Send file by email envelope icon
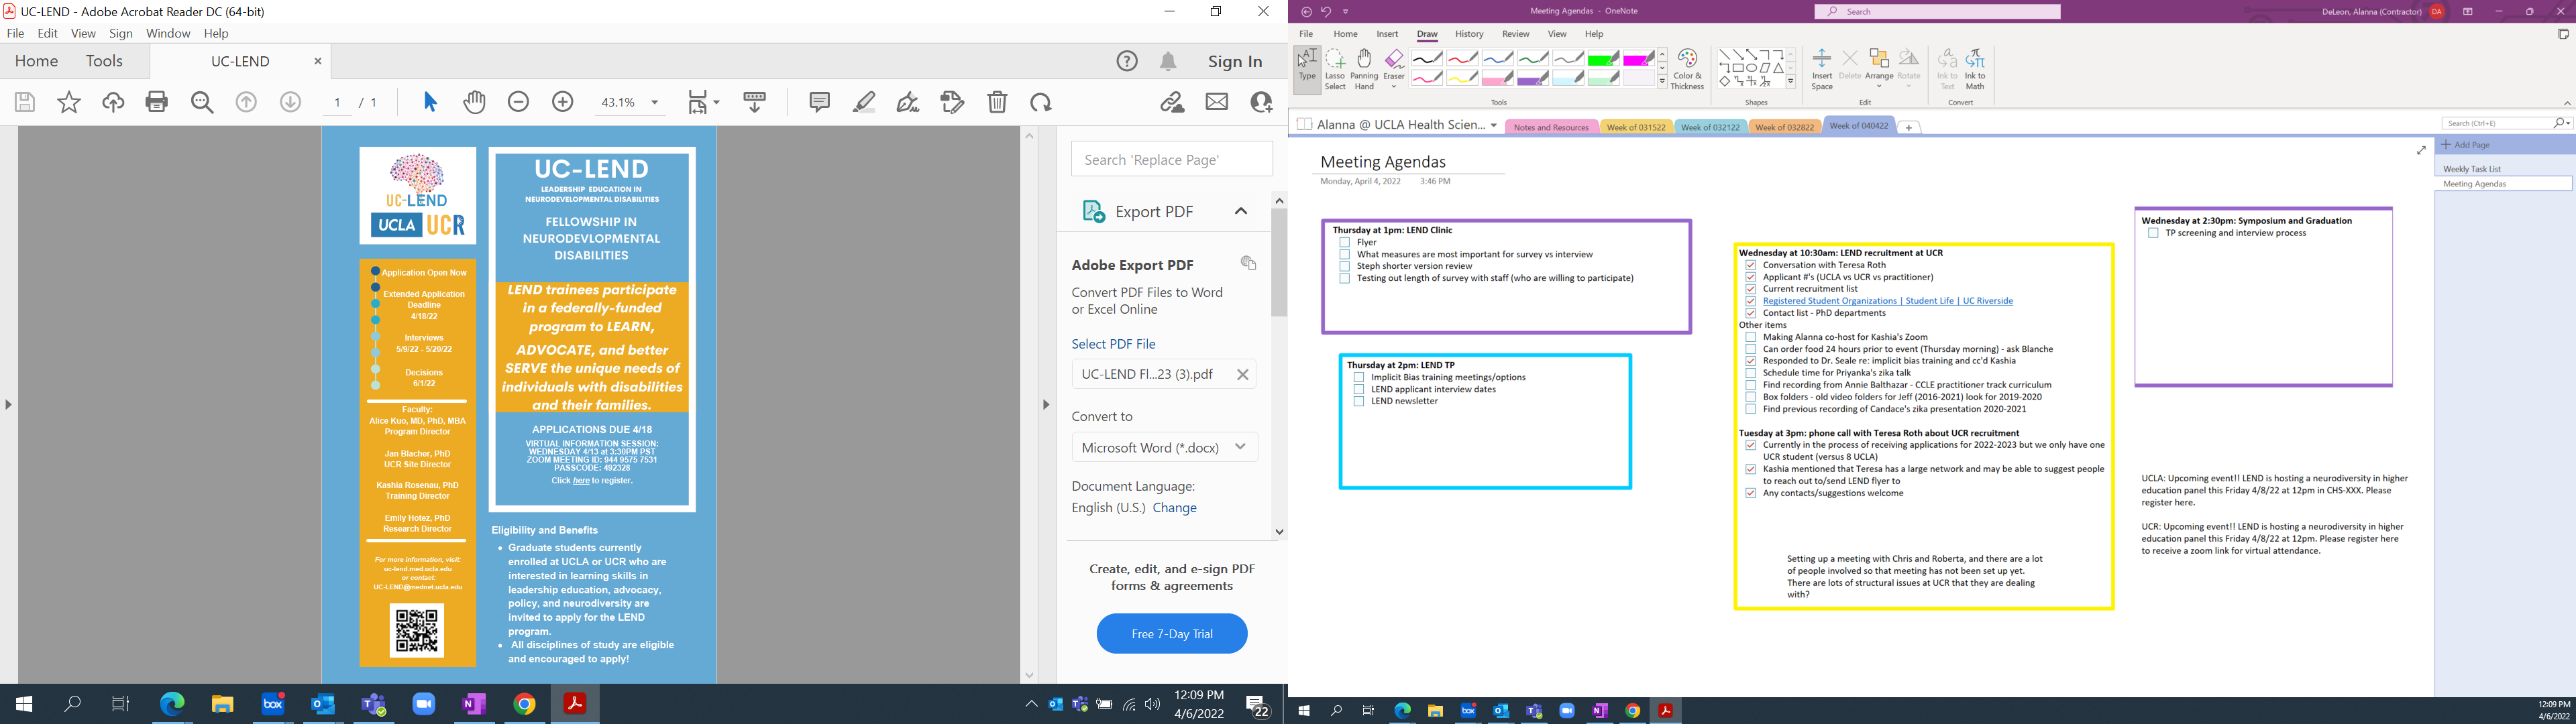 [1217, 102]
